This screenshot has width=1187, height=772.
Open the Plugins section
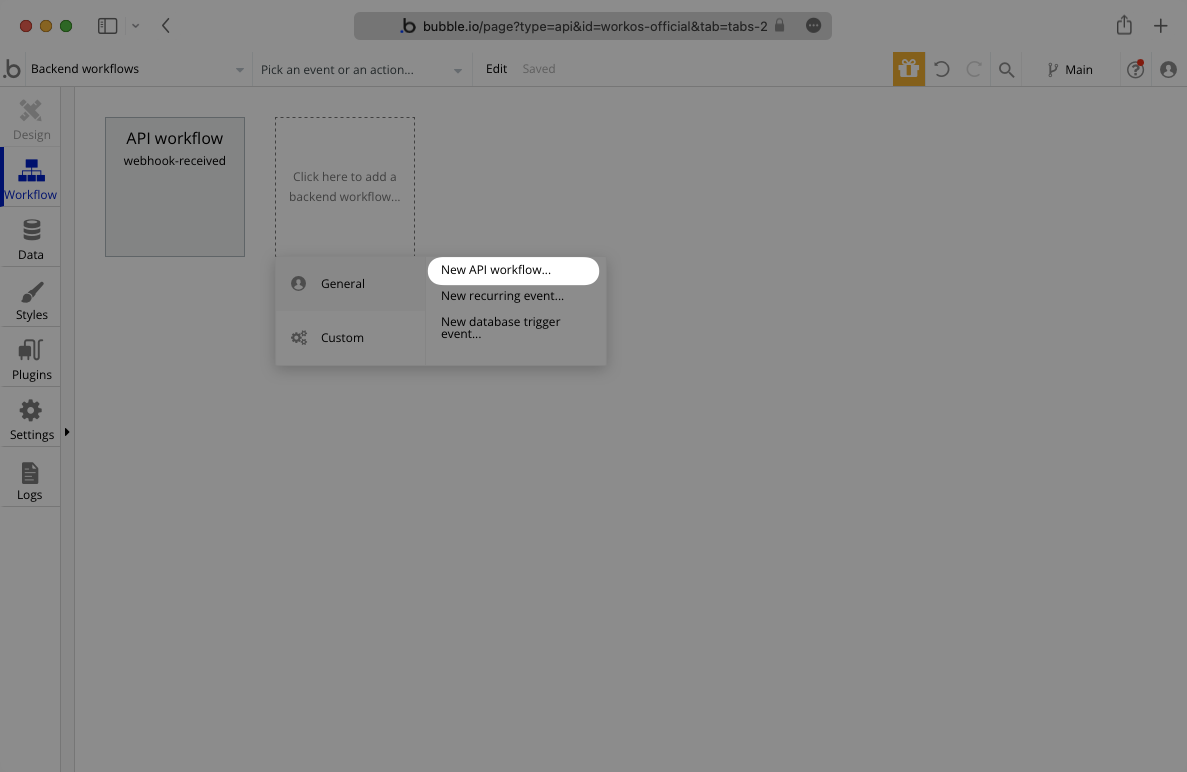tap(31, 357)
